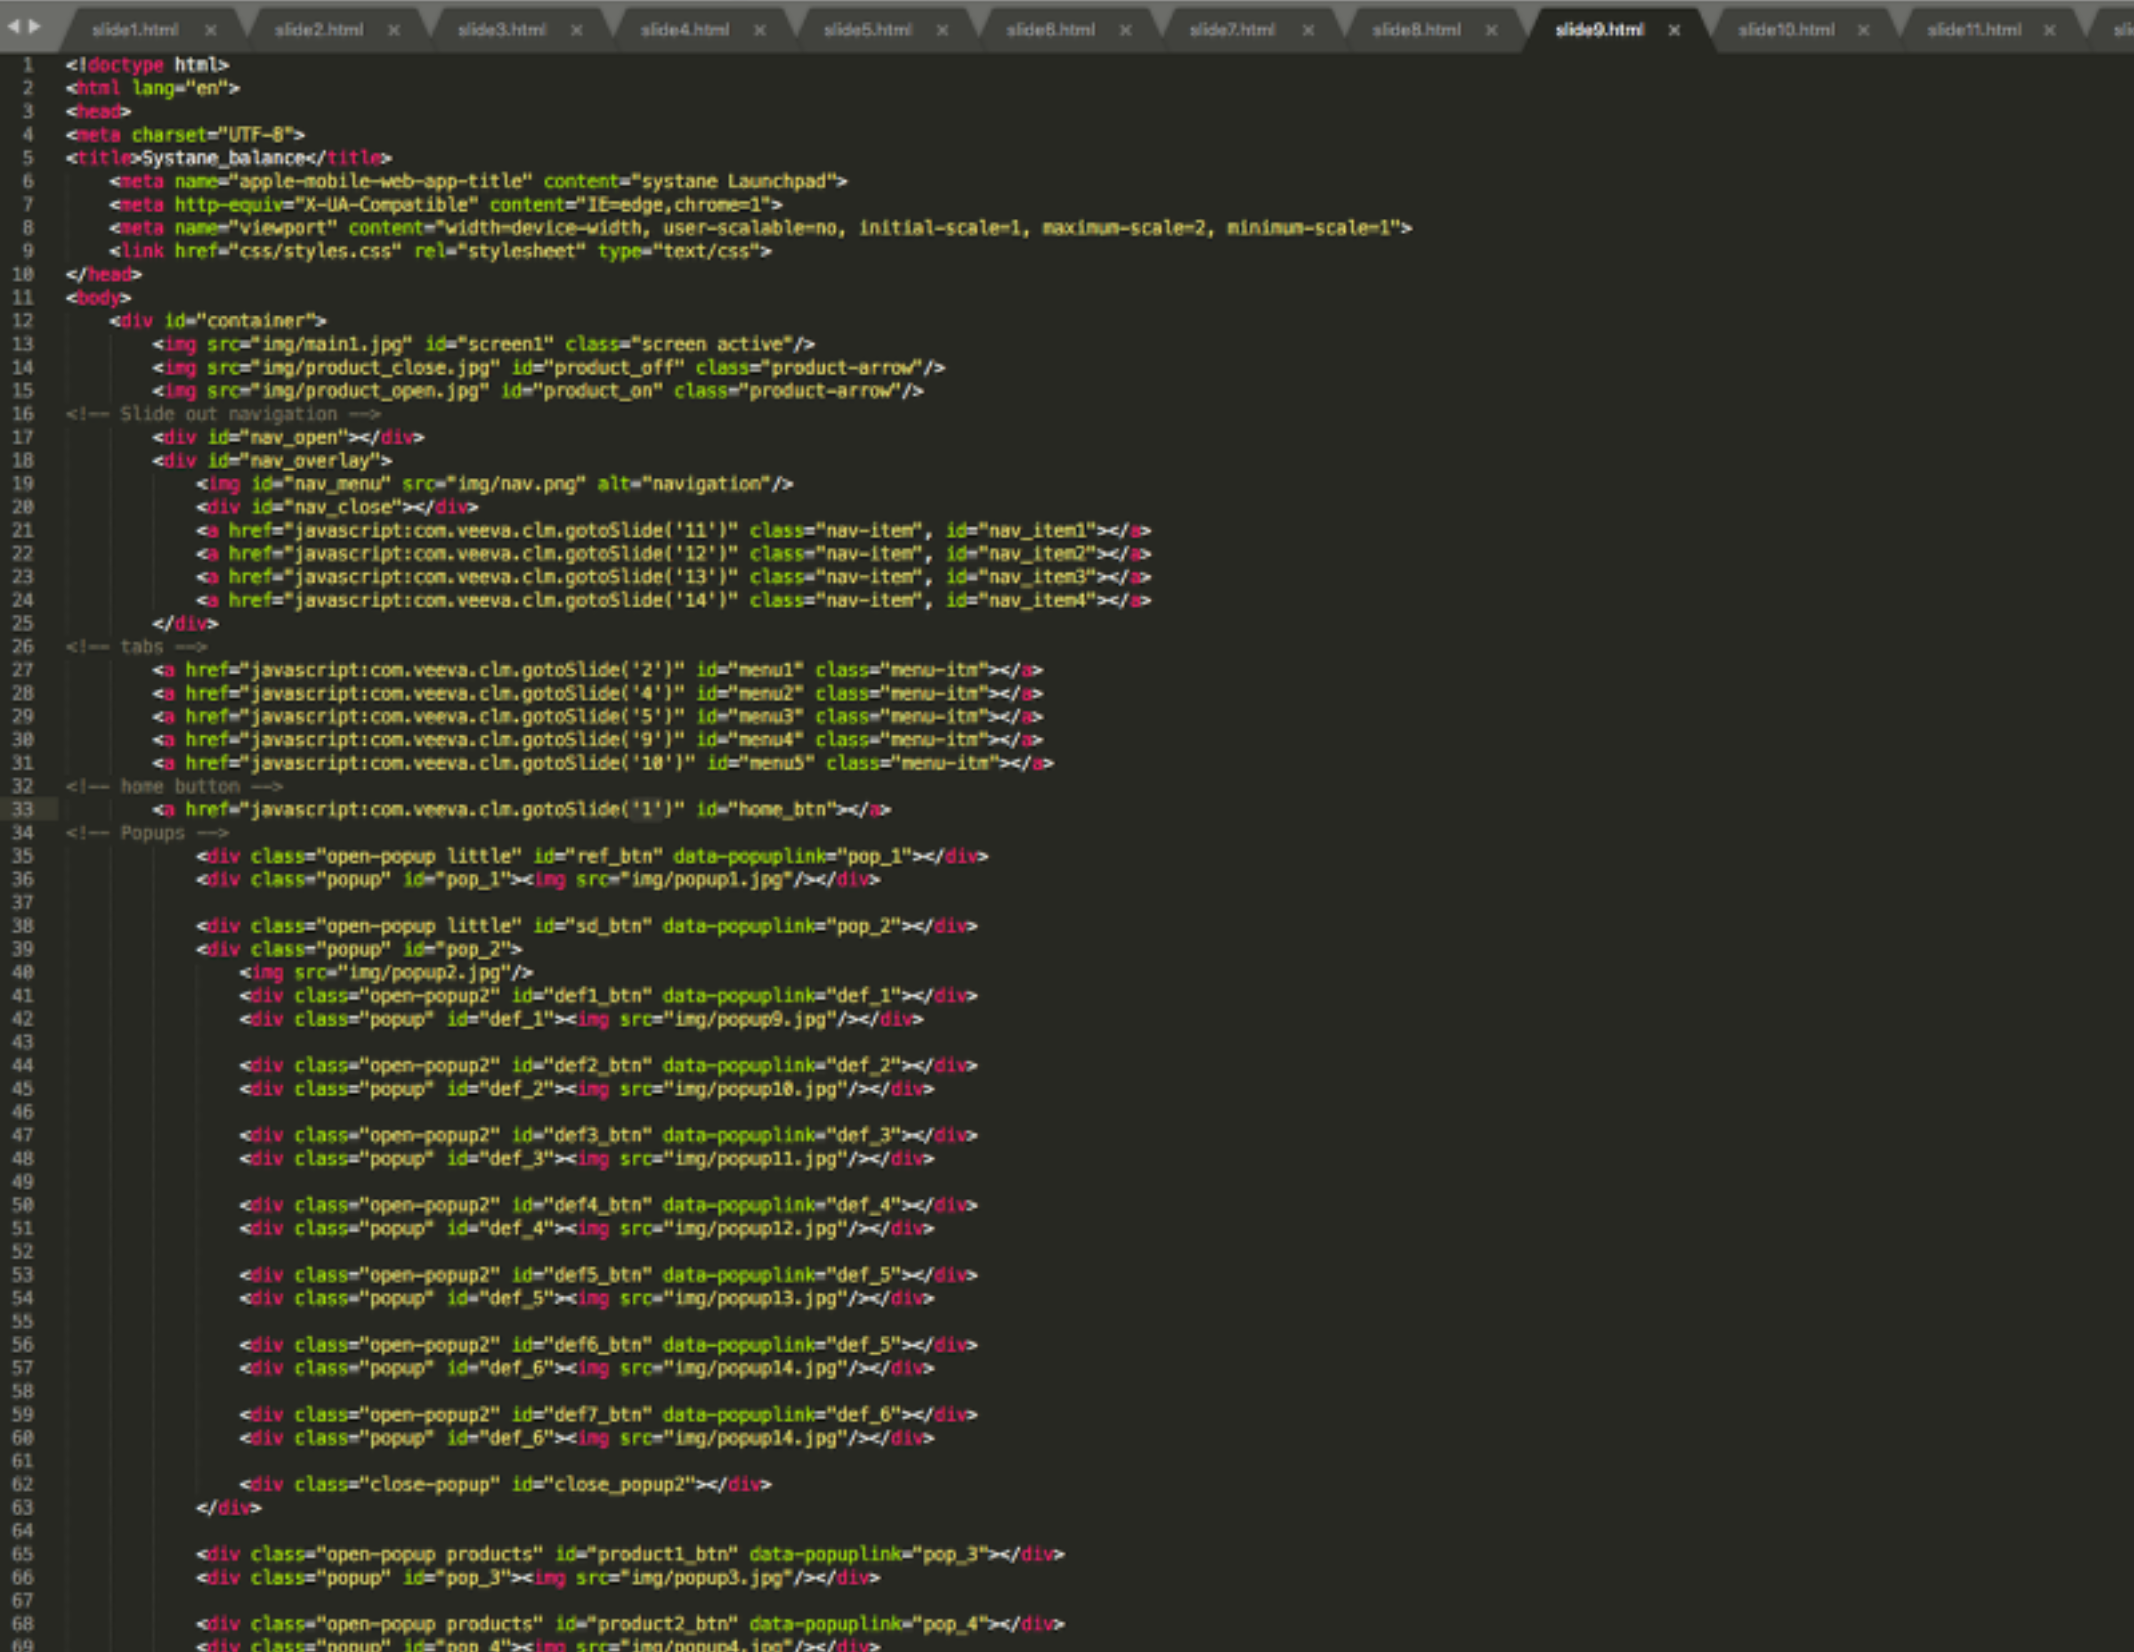Screen dimensions: 2134x1652
Task: Click the id value container
Action: click(256, 321)
